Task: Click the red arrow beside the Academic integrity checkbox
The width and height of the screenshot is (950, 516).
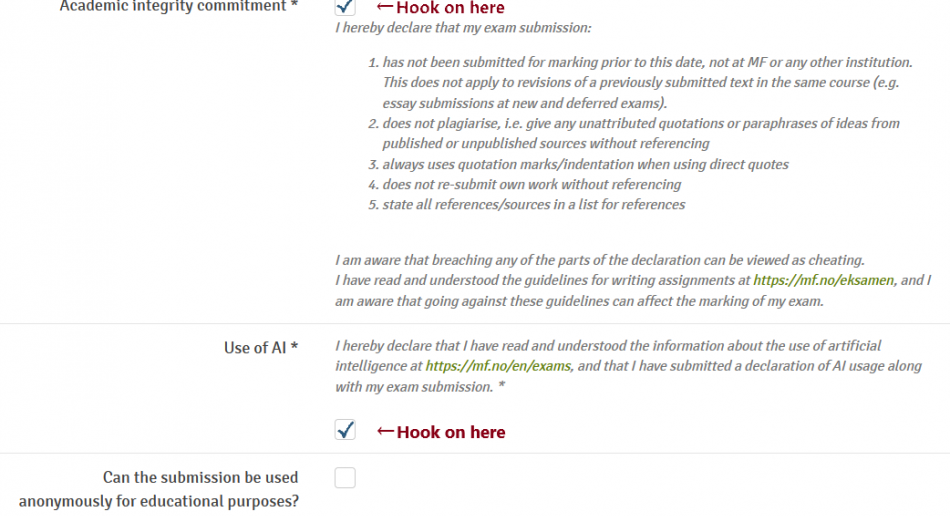Action: click(x=384, y=8)
